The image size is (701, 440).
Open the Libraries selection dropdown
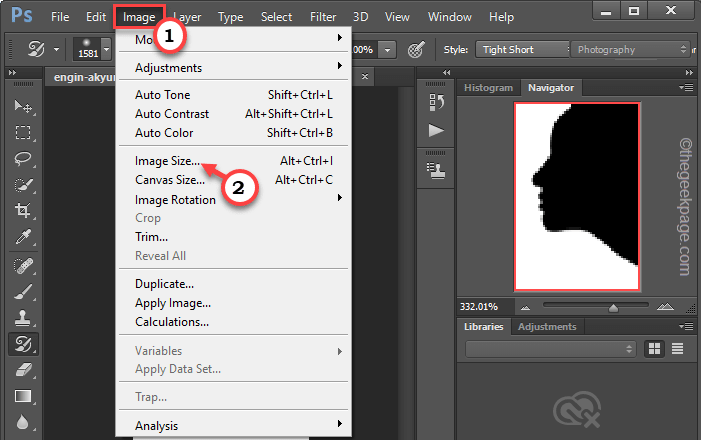click(550, 349)
